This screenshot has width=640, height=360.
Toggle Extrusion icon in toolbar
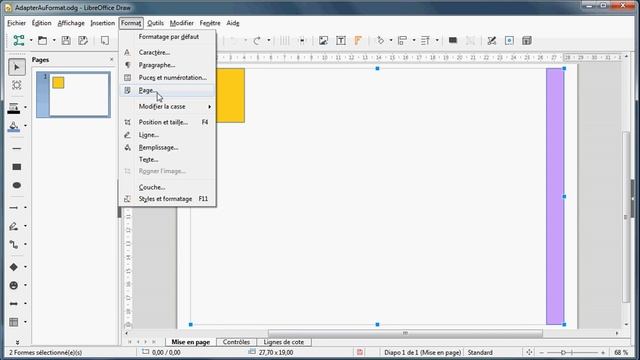[527, 40]
